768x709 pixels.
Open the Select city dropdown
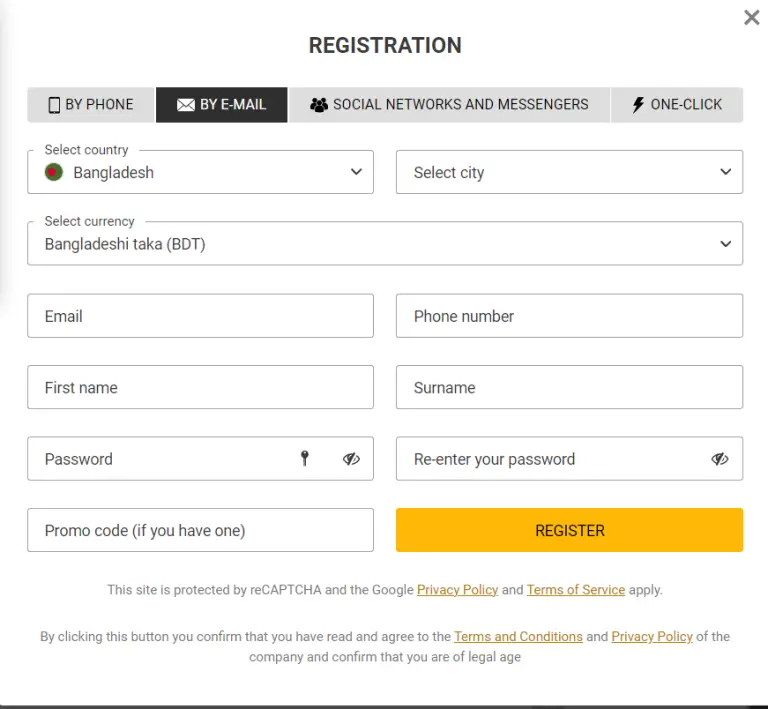[569, 172]
